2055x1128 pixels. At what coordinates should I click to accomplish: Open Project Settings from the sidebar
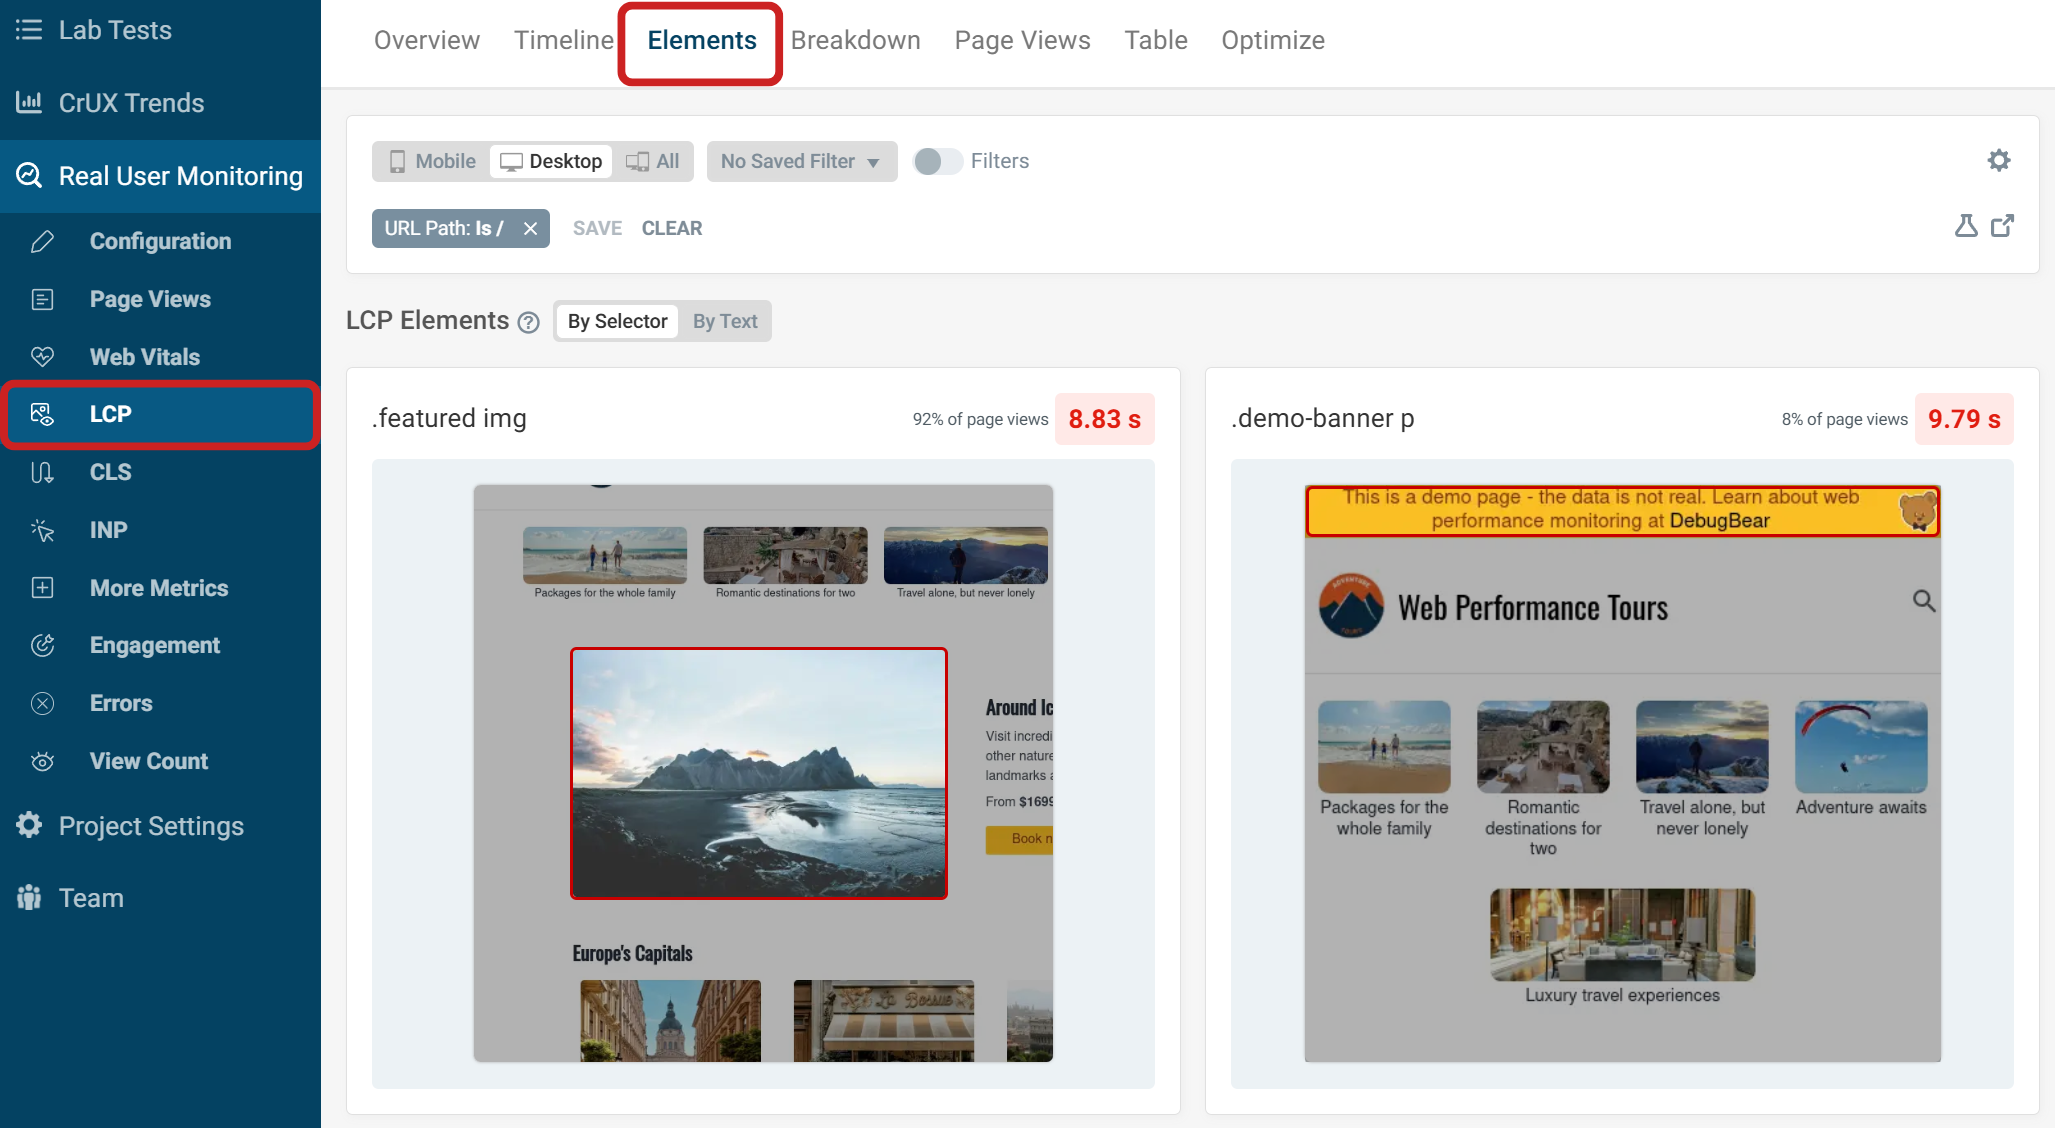pos(150,825)
